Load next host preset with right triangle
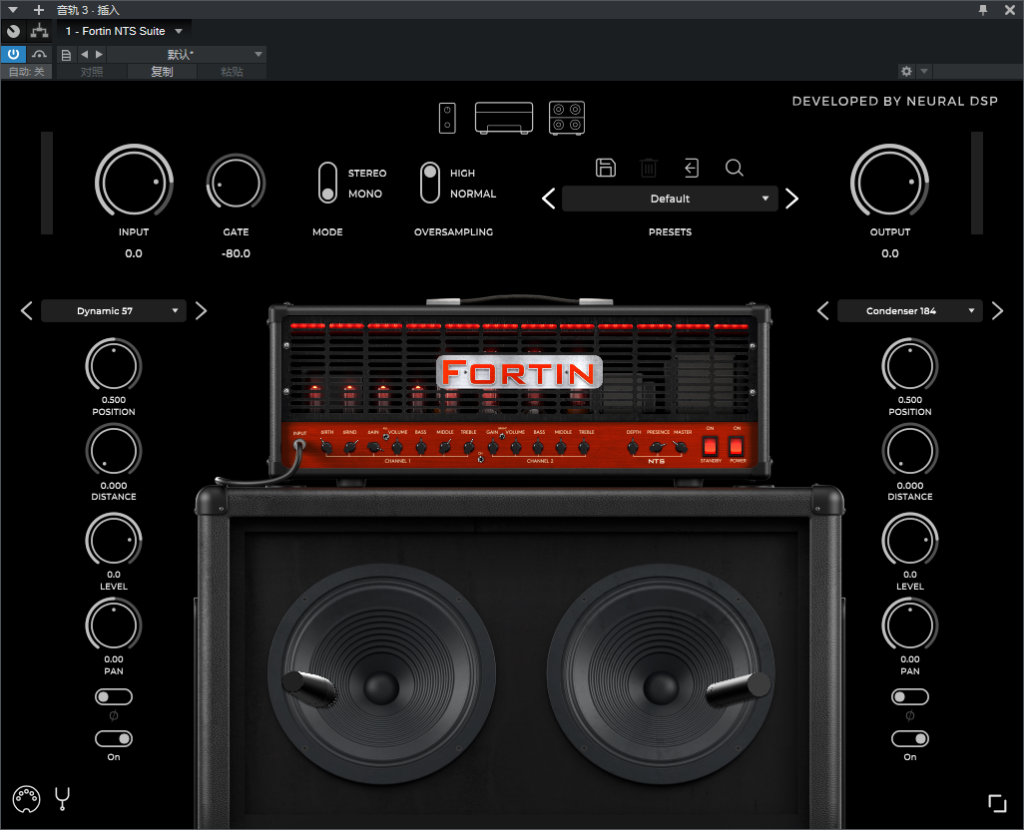The image size is (1024, 830). pyautogui.click(x=99, y=54)
